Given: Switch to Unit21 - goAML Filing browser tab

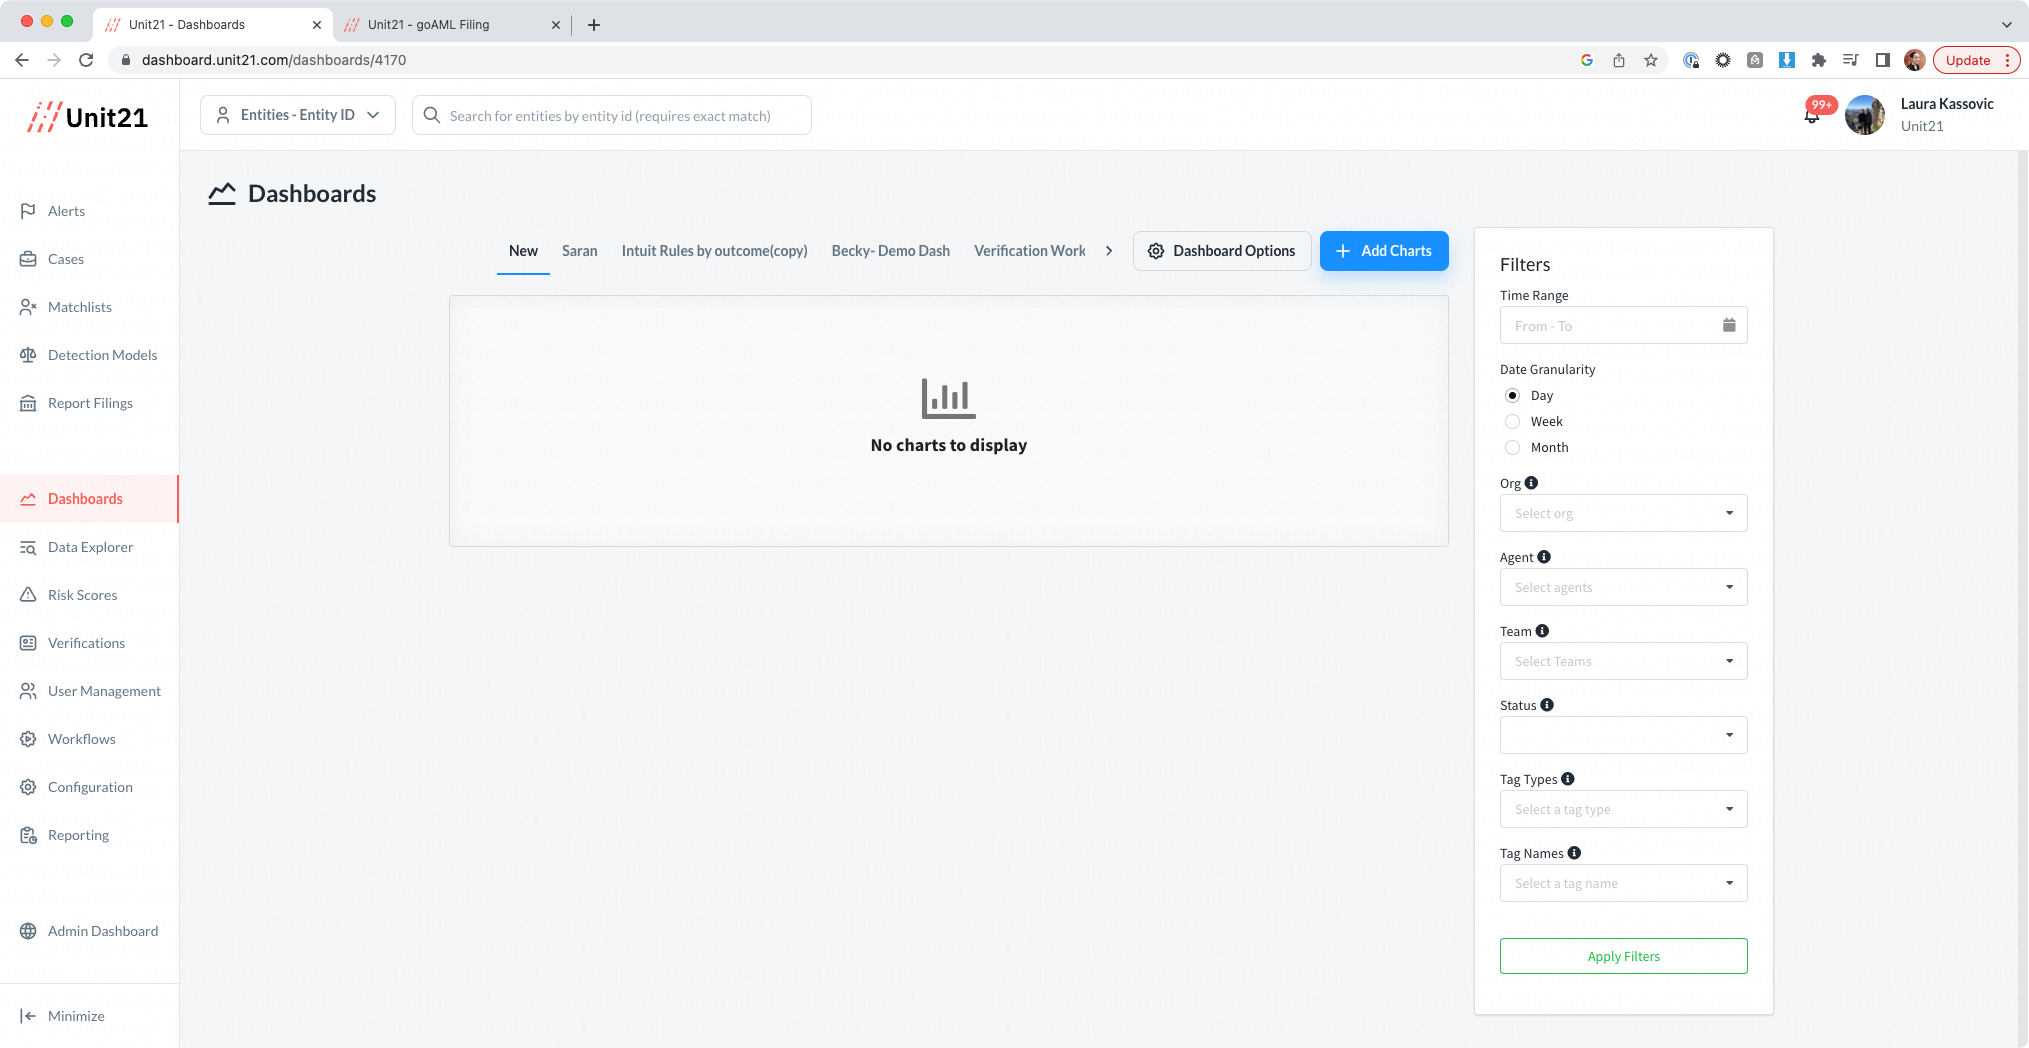Looking at the screenshot, I should pos(450,25).
